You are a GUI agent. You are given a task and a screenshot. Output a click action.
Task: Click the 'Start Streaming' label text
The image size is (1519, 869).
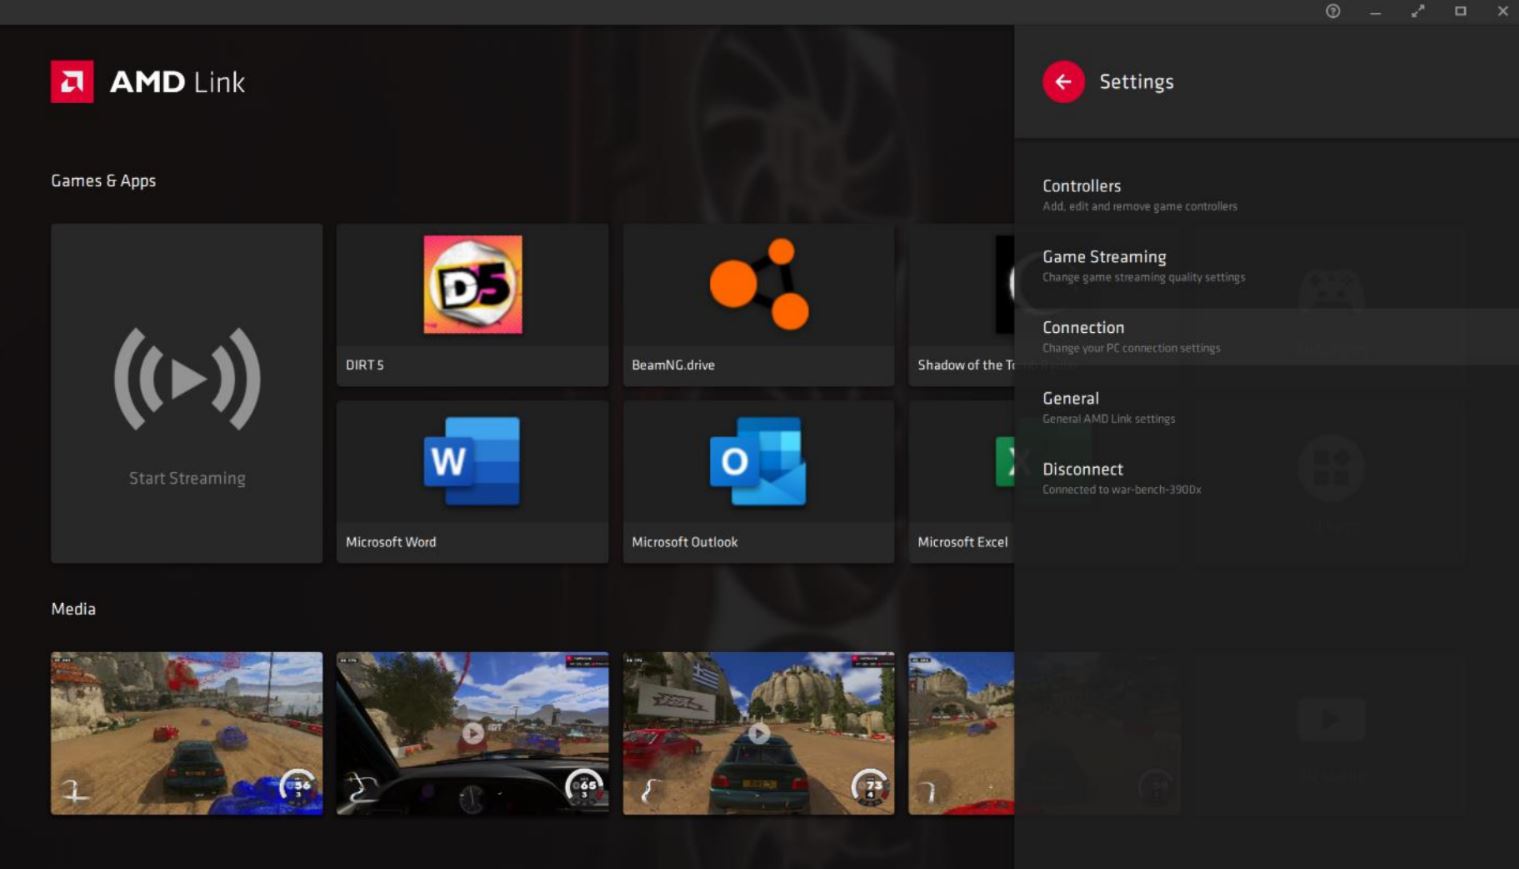pos(187,478)
